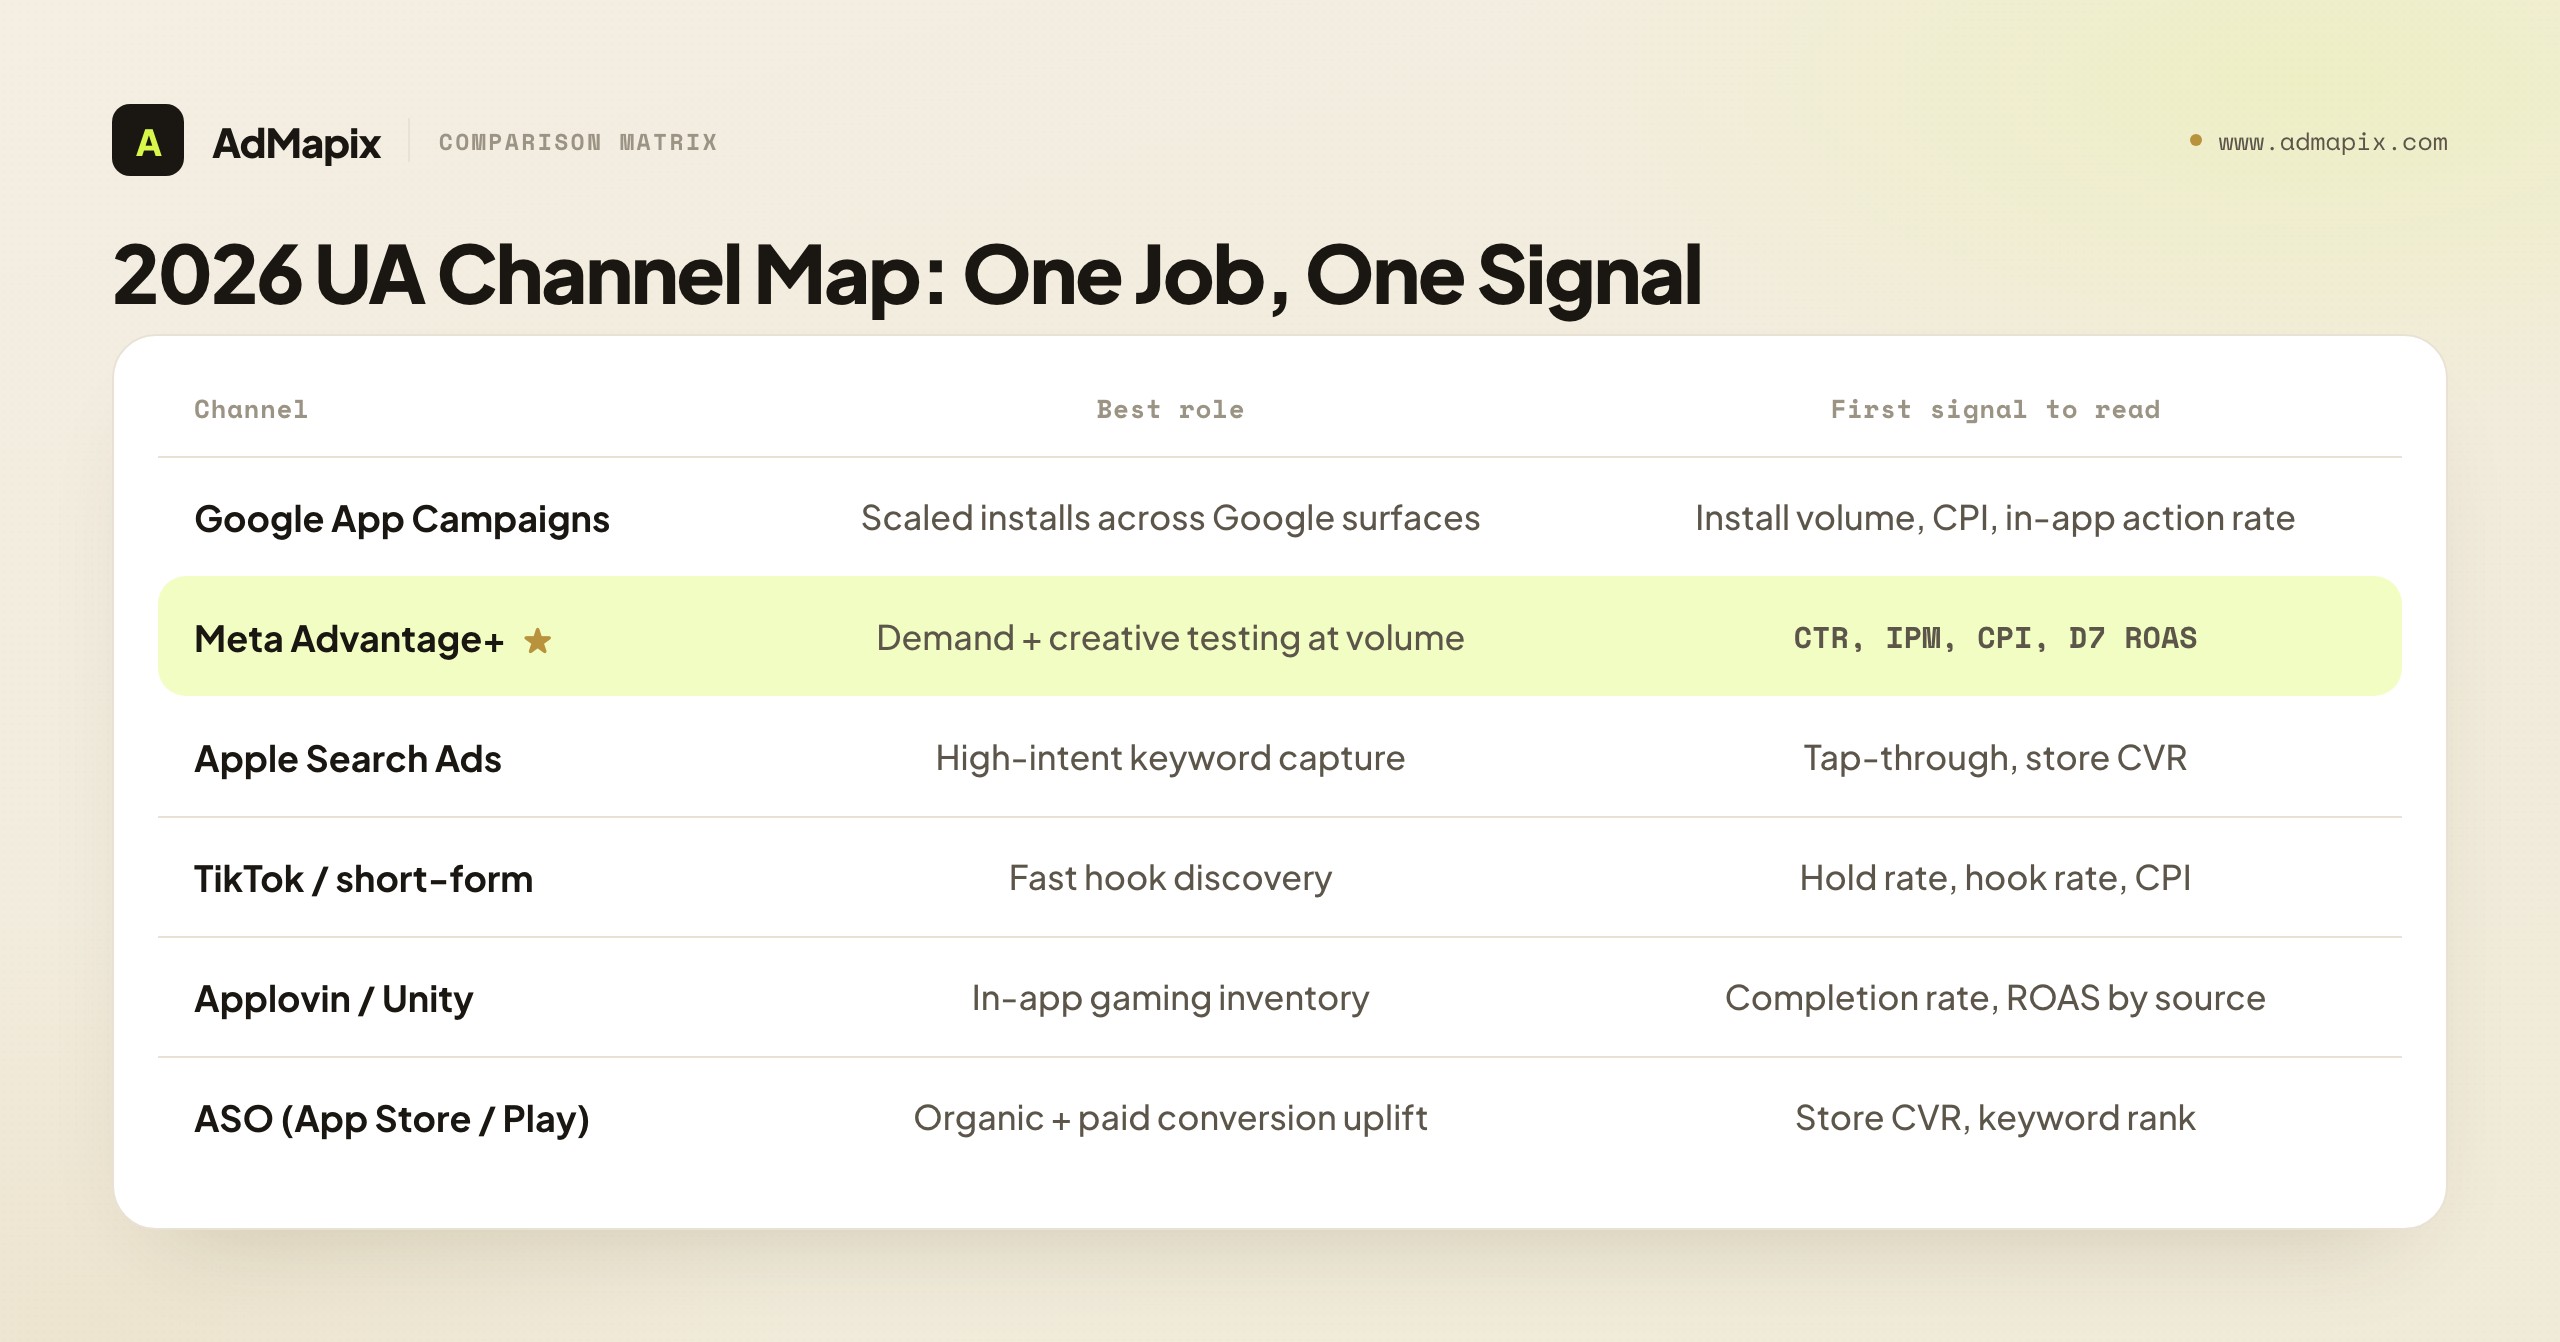Click Completion rate, ROAS by source cell

1995,998
